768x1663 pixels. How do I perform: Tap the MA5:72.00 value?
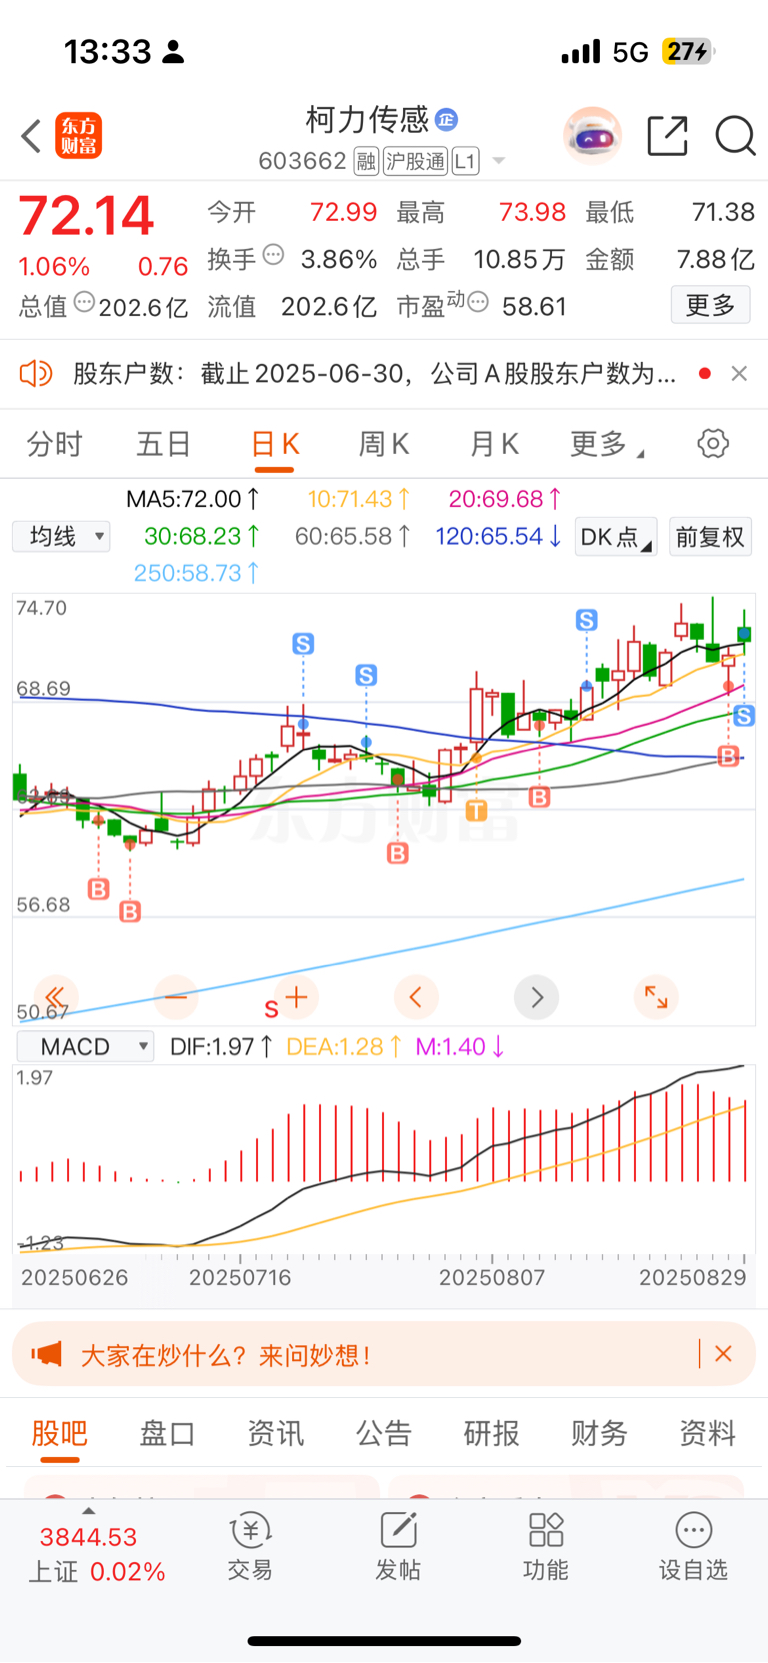(x=193, y=499)
